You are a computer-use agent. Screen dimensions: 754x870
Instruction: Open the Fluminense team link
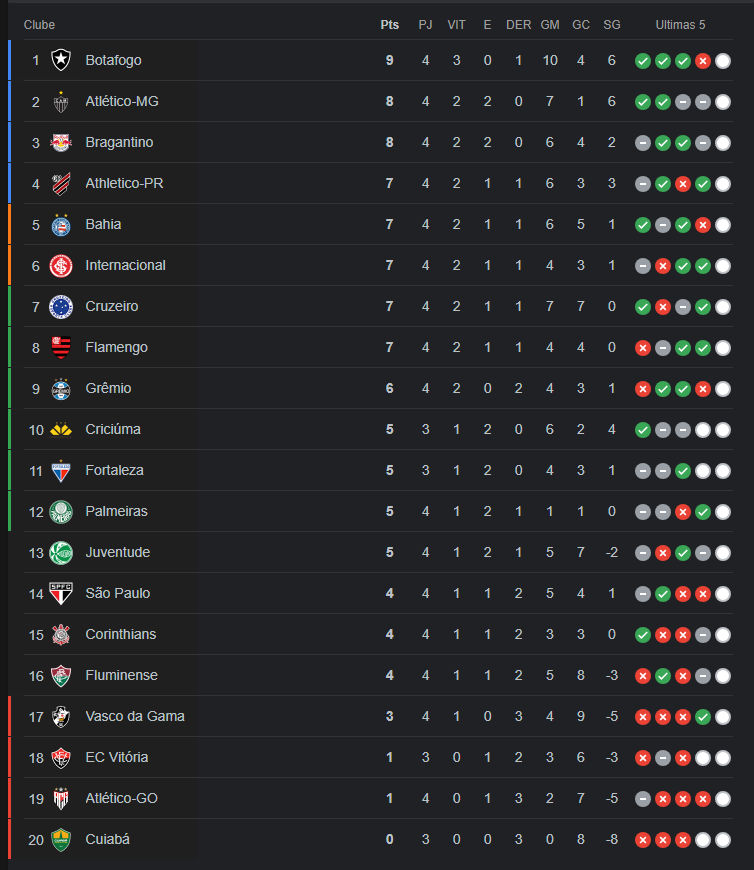(x=121, y=676)
